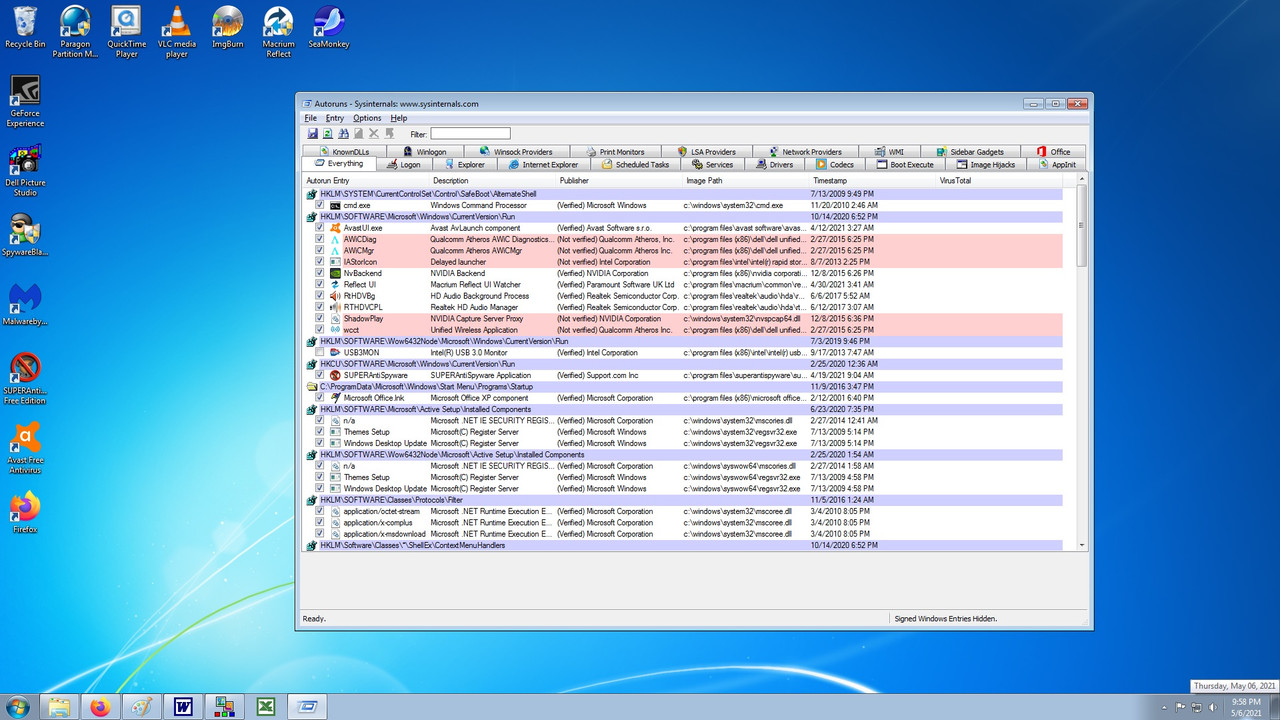Click the Jump to Entry toolbar icon
Image resolution: width=1280 pixels, height=720 pixels.
pos(389,133)
